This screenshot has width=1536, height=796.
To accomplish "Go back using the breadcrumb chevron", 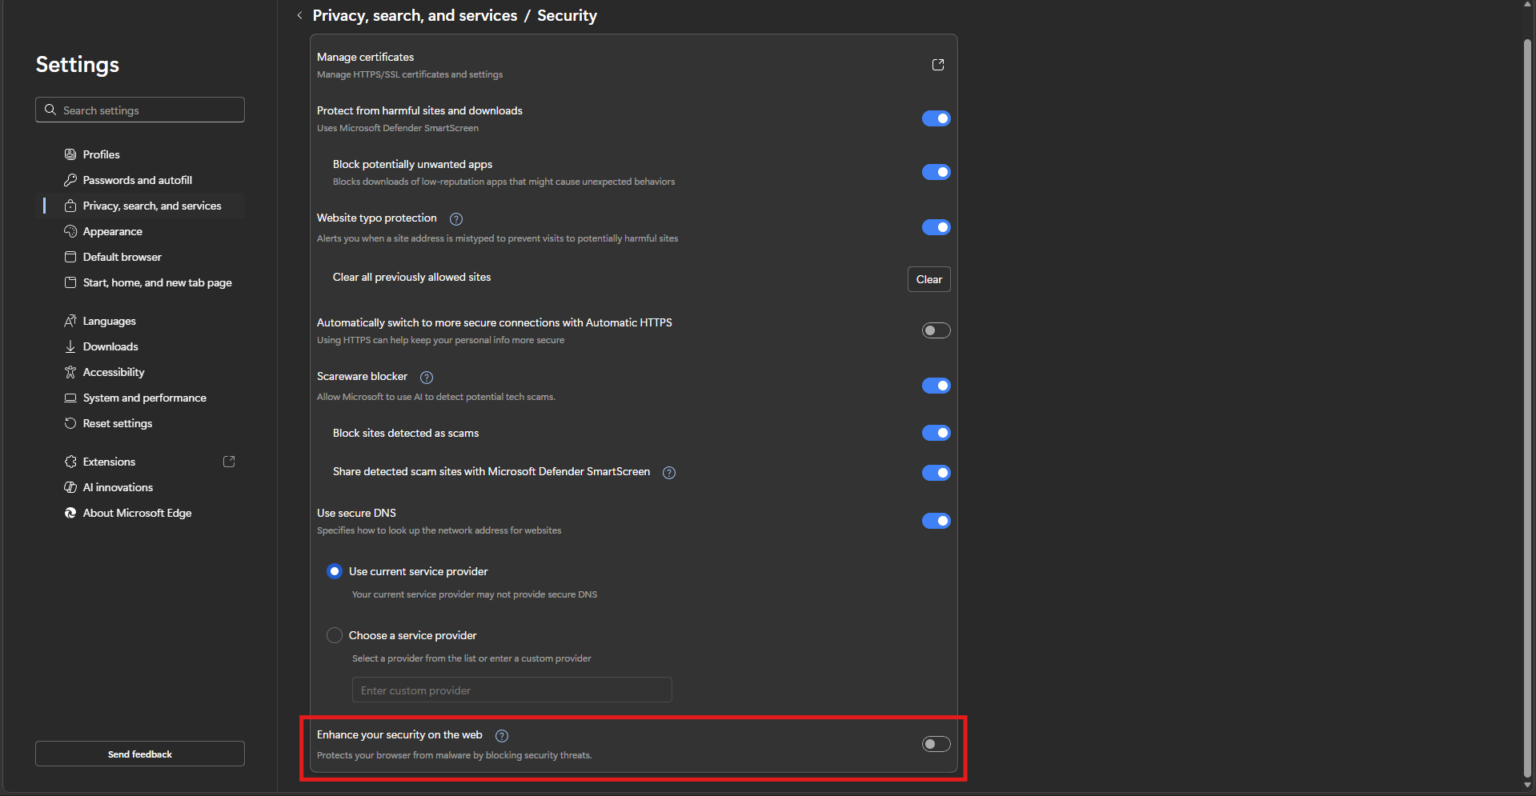I will tap(299, 16).
